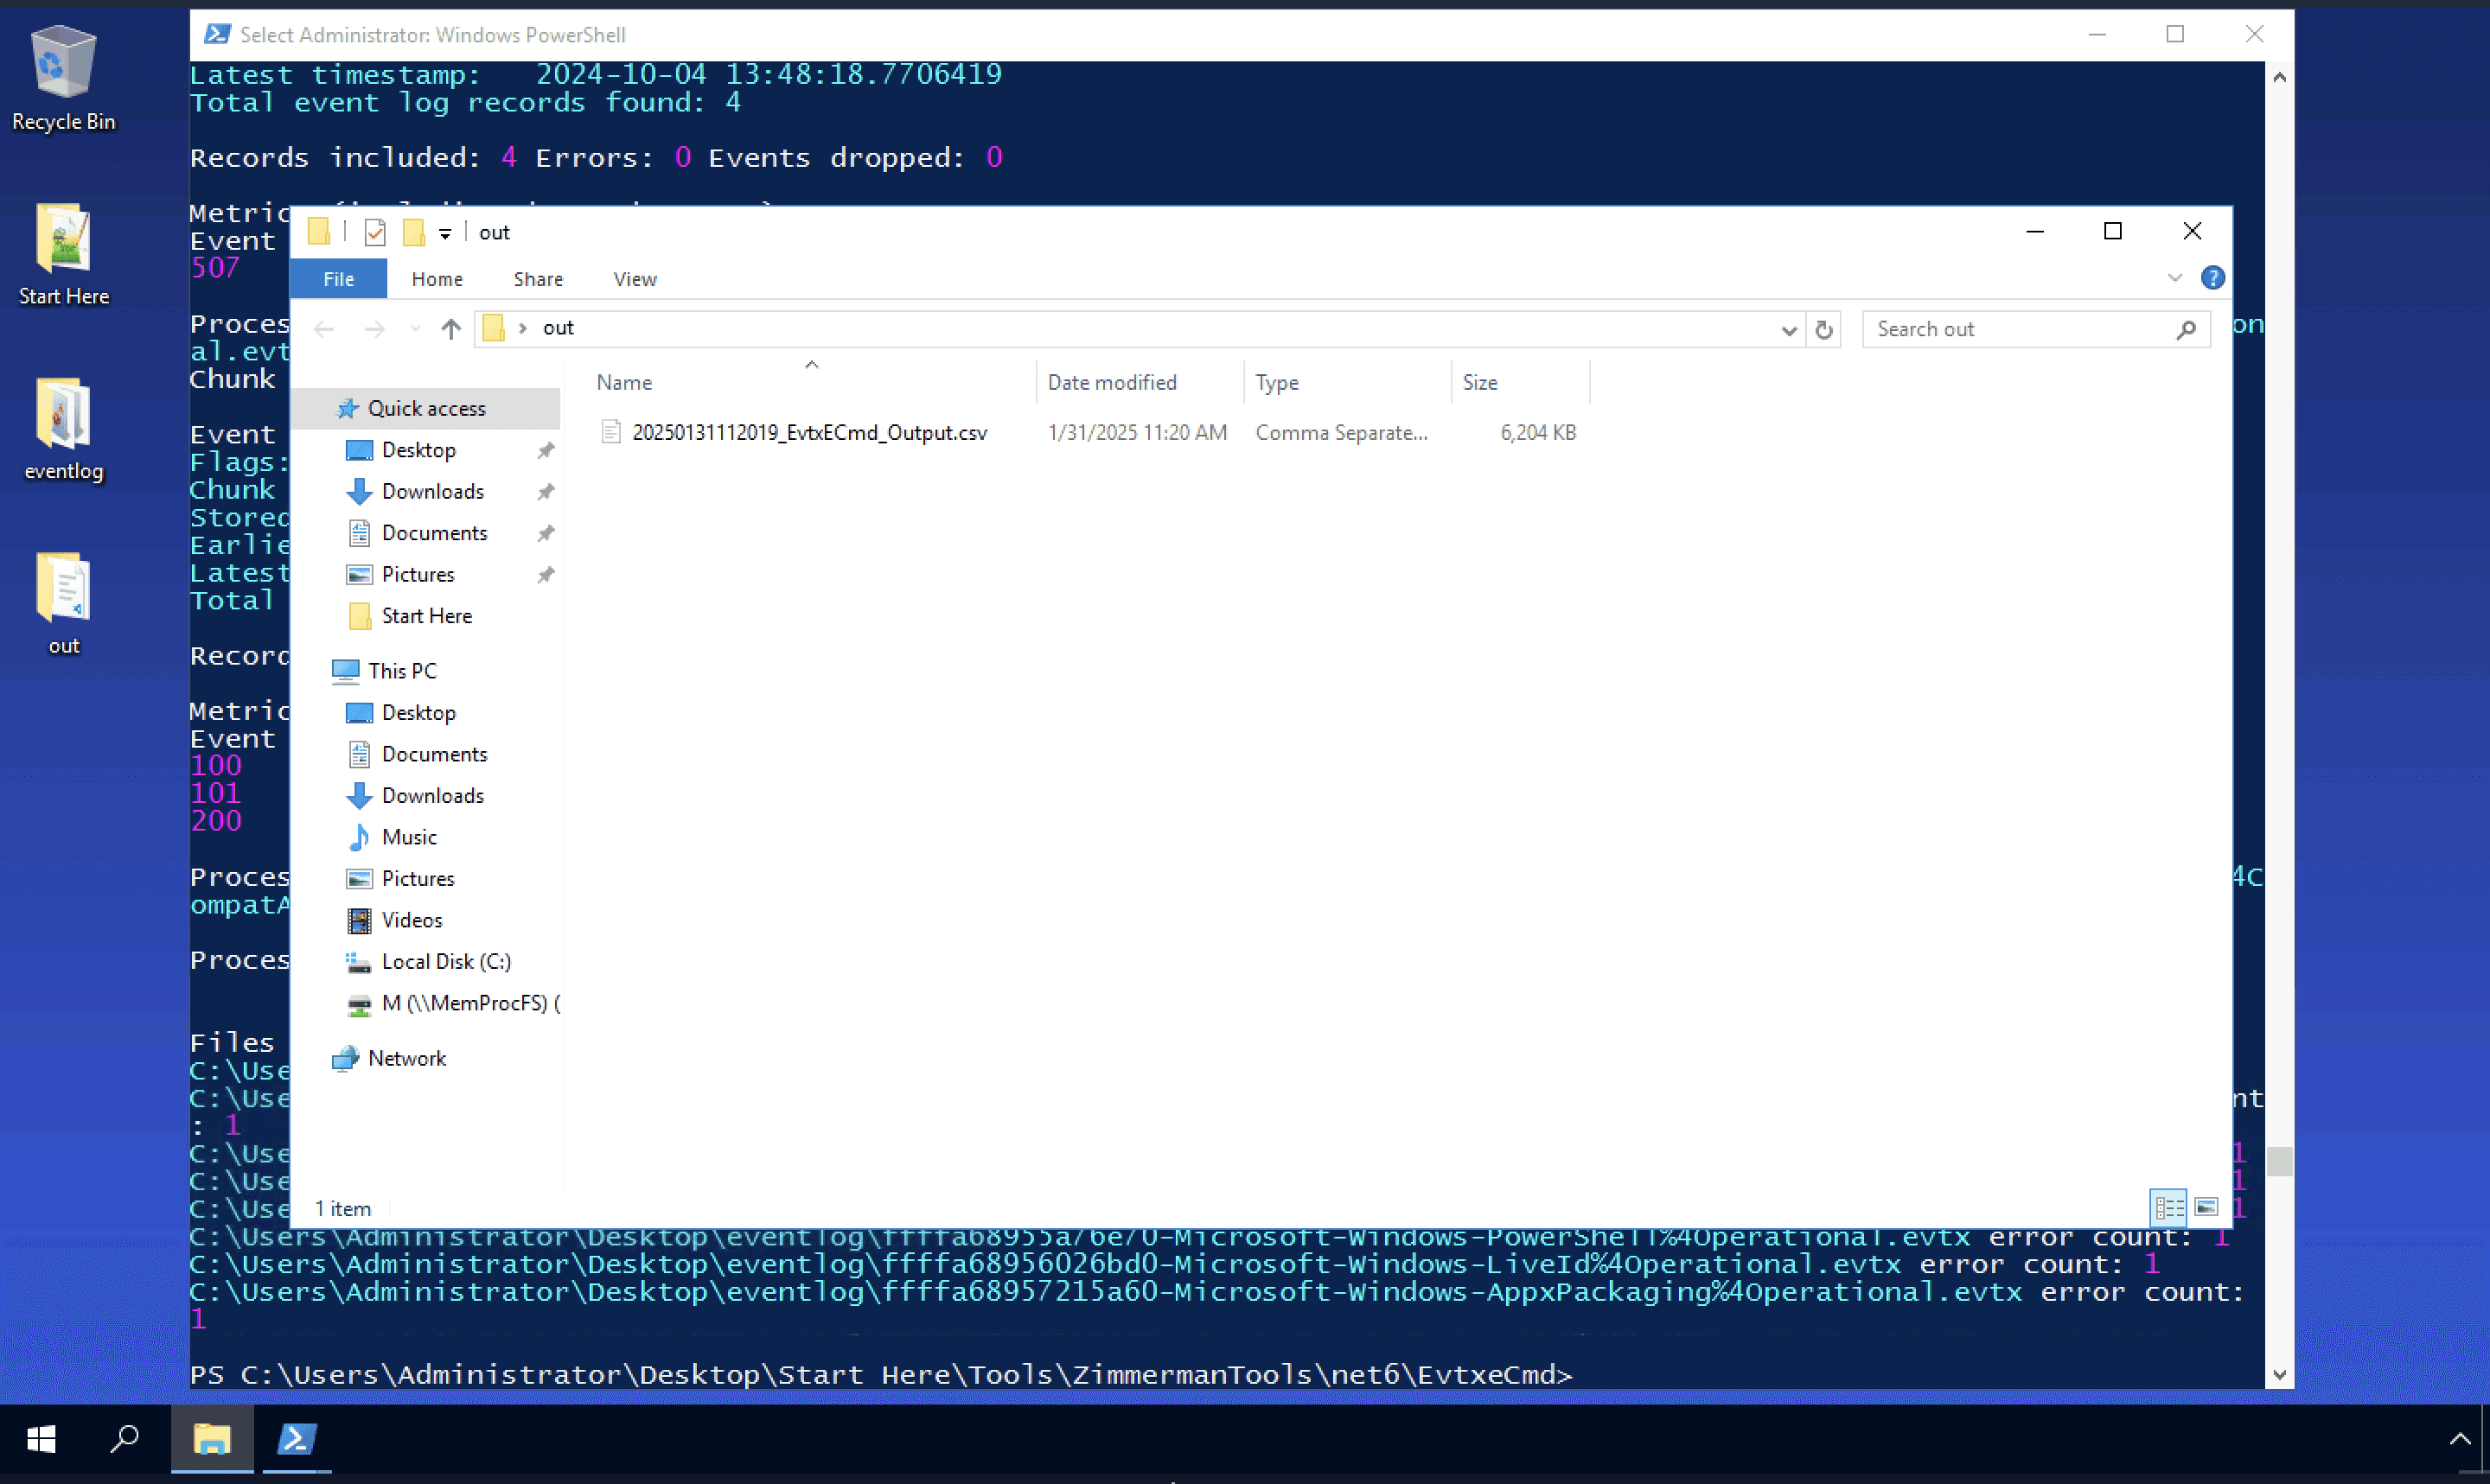The width and height of the screenshot is (2490, 1484).
Task: Sort by Date modified column header
Action: 1111,383
